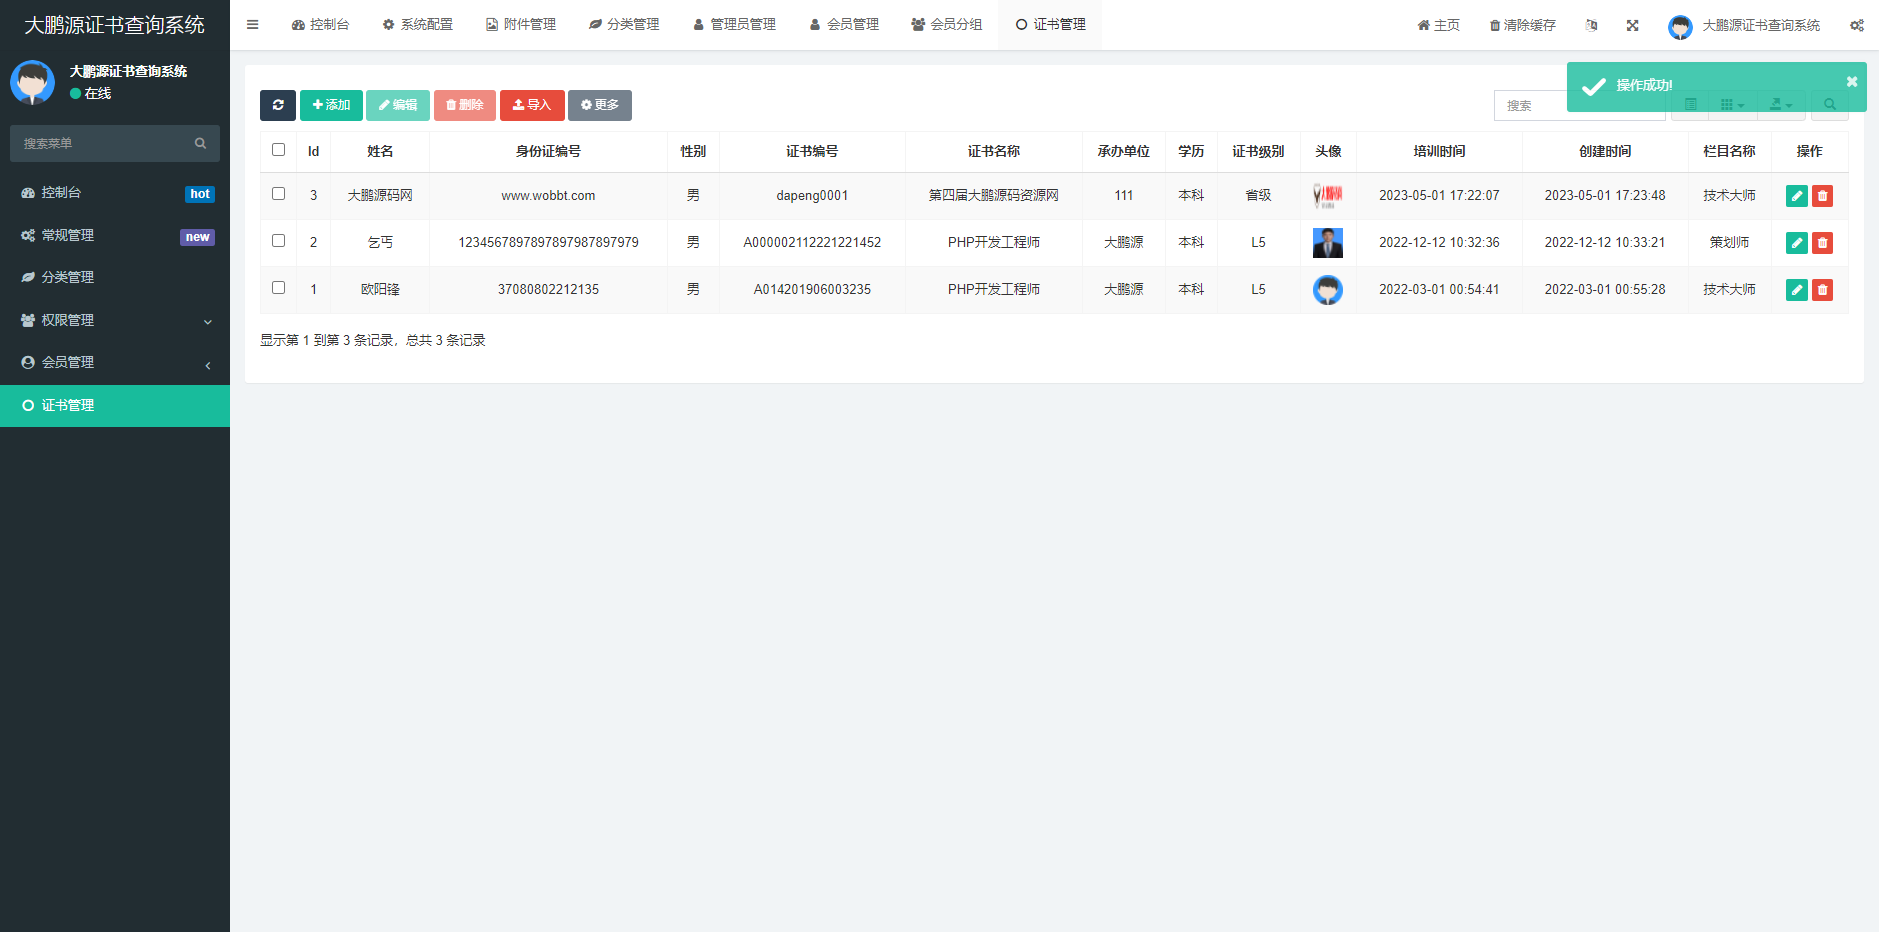Expand the 权限管理 sidebar section

pos(114,320)
